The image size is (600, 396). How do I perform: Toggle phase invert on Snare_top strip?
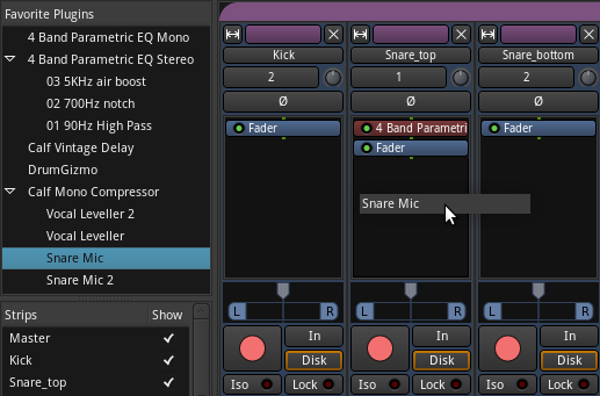411,101
